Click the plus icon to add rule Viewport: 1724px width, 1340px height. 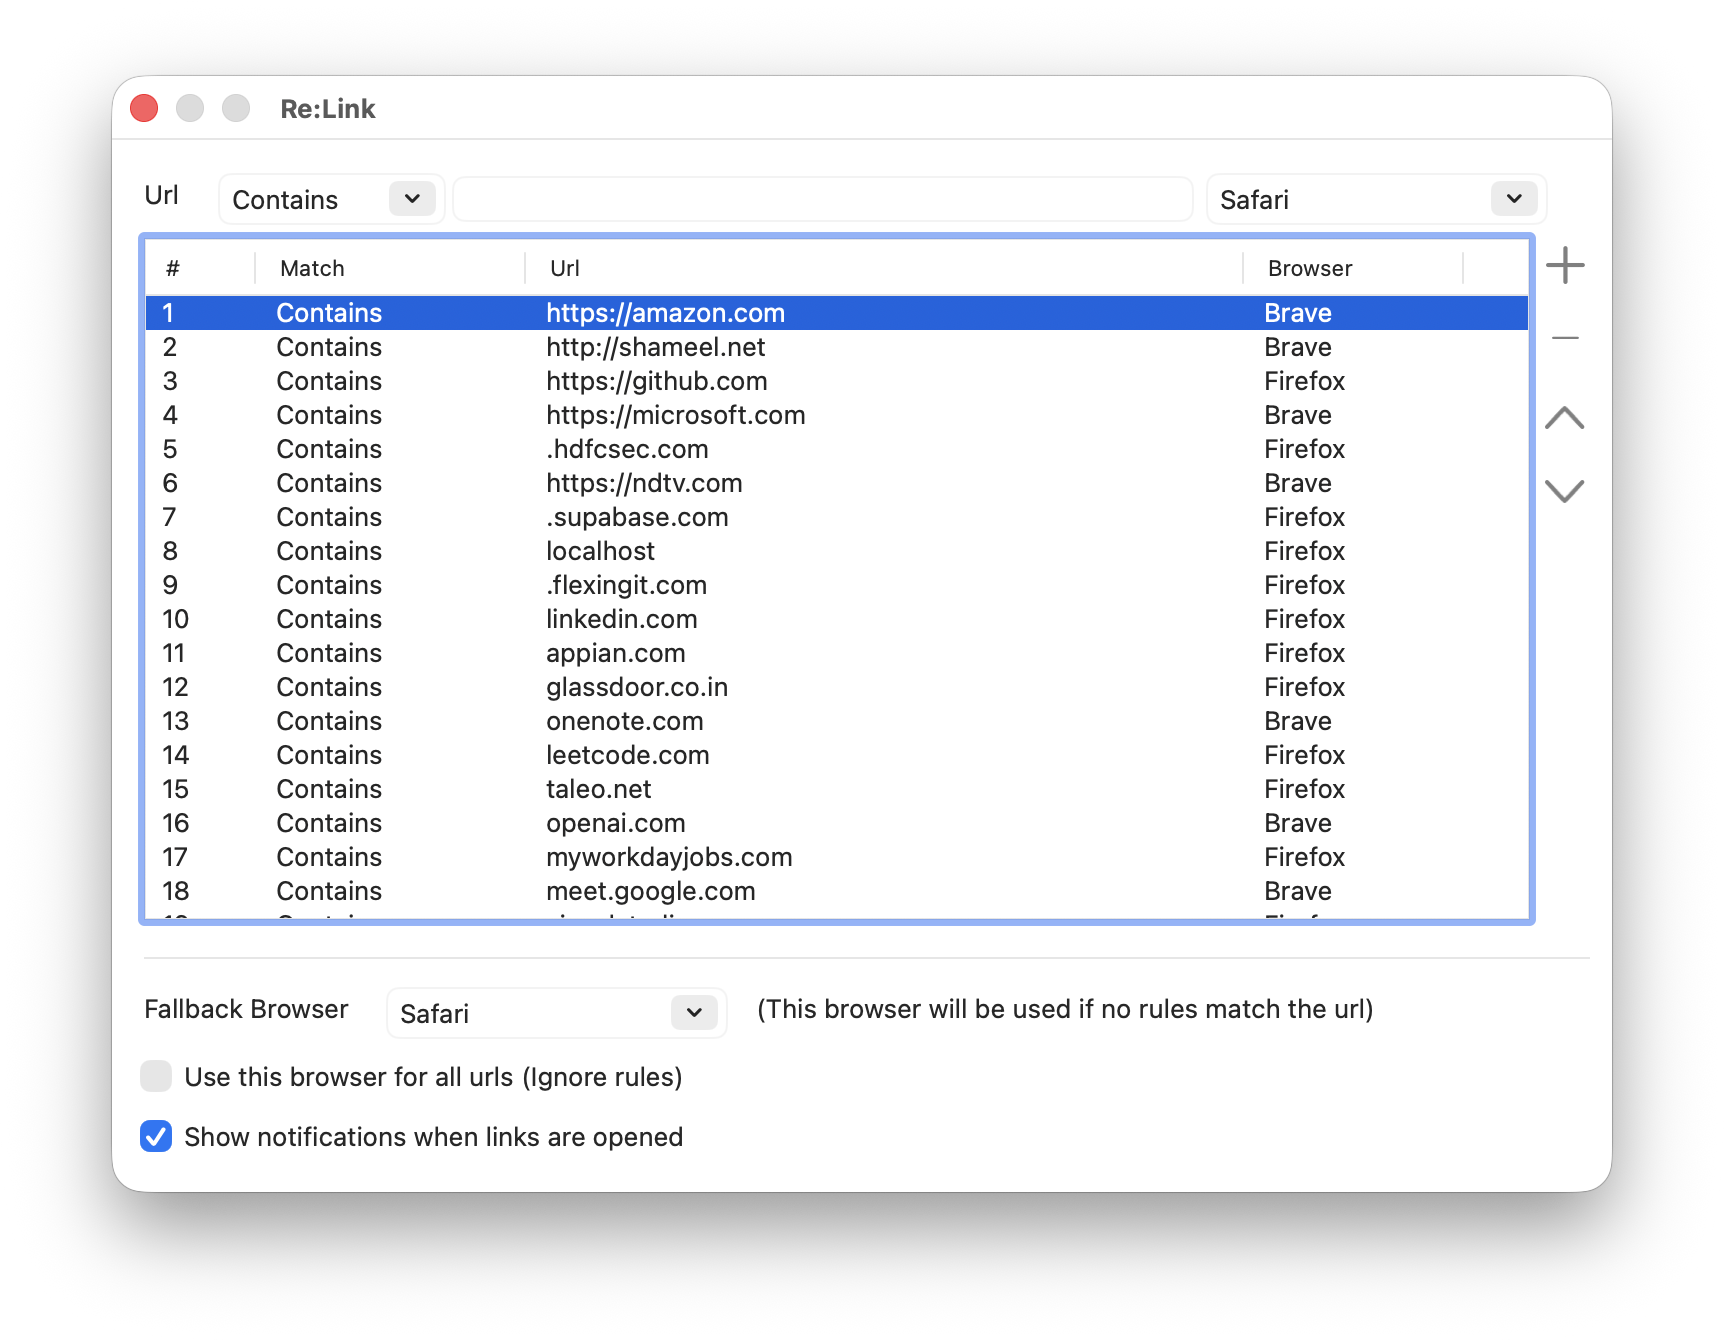pos(1564,266)
